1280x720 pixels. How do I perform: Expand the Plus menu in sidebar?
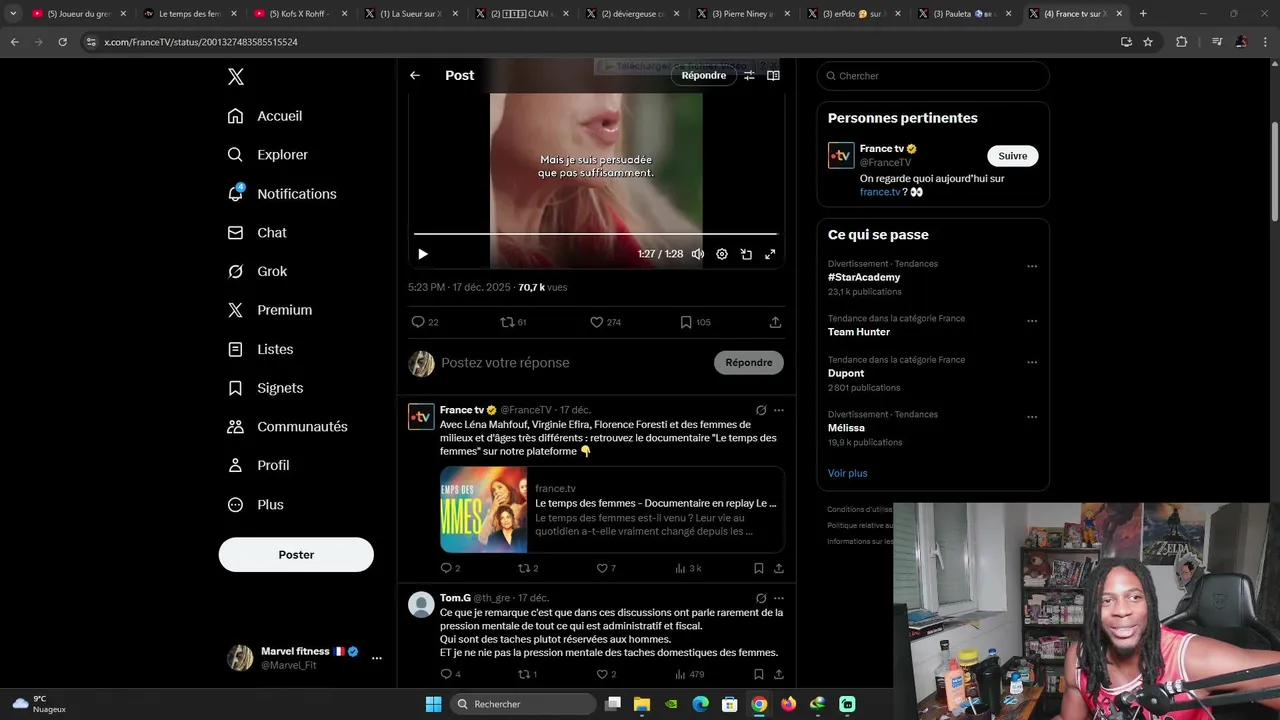(x=255, y=505)
